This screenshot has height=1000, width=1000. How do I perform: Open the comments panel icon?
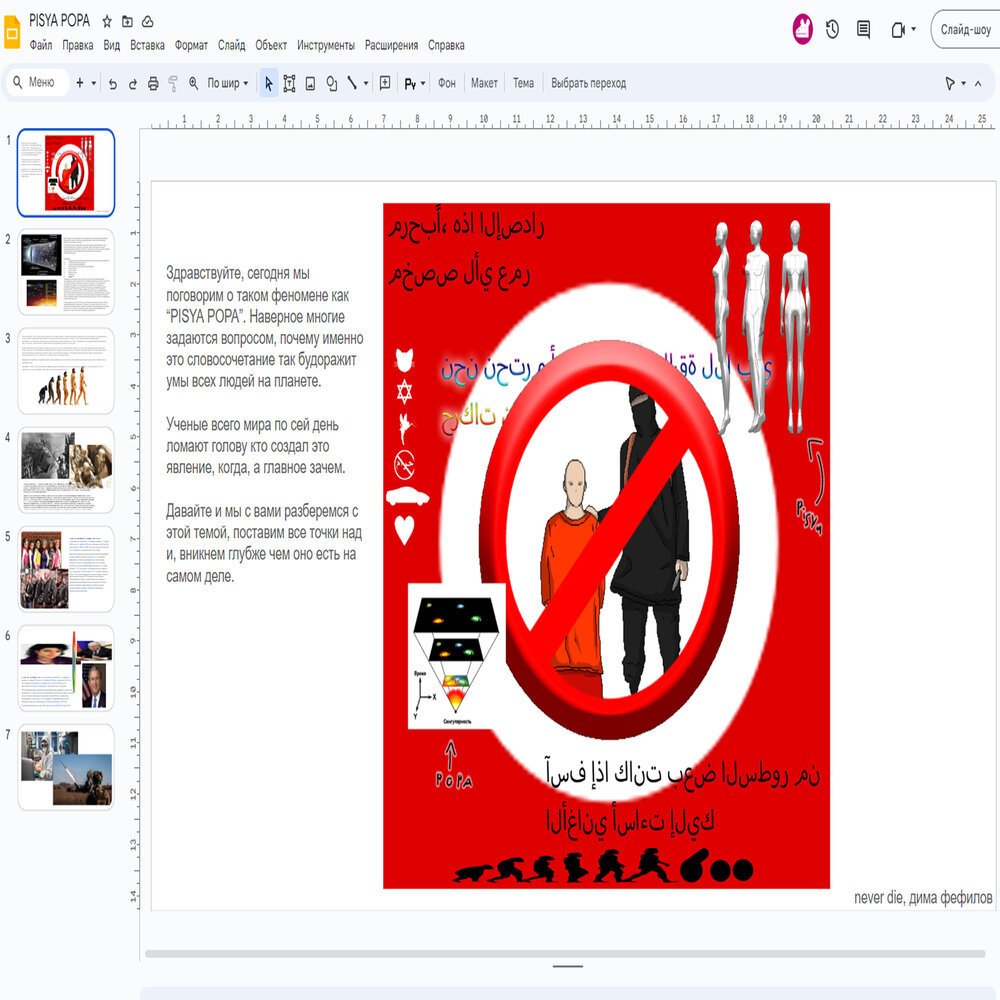[863, 30]
